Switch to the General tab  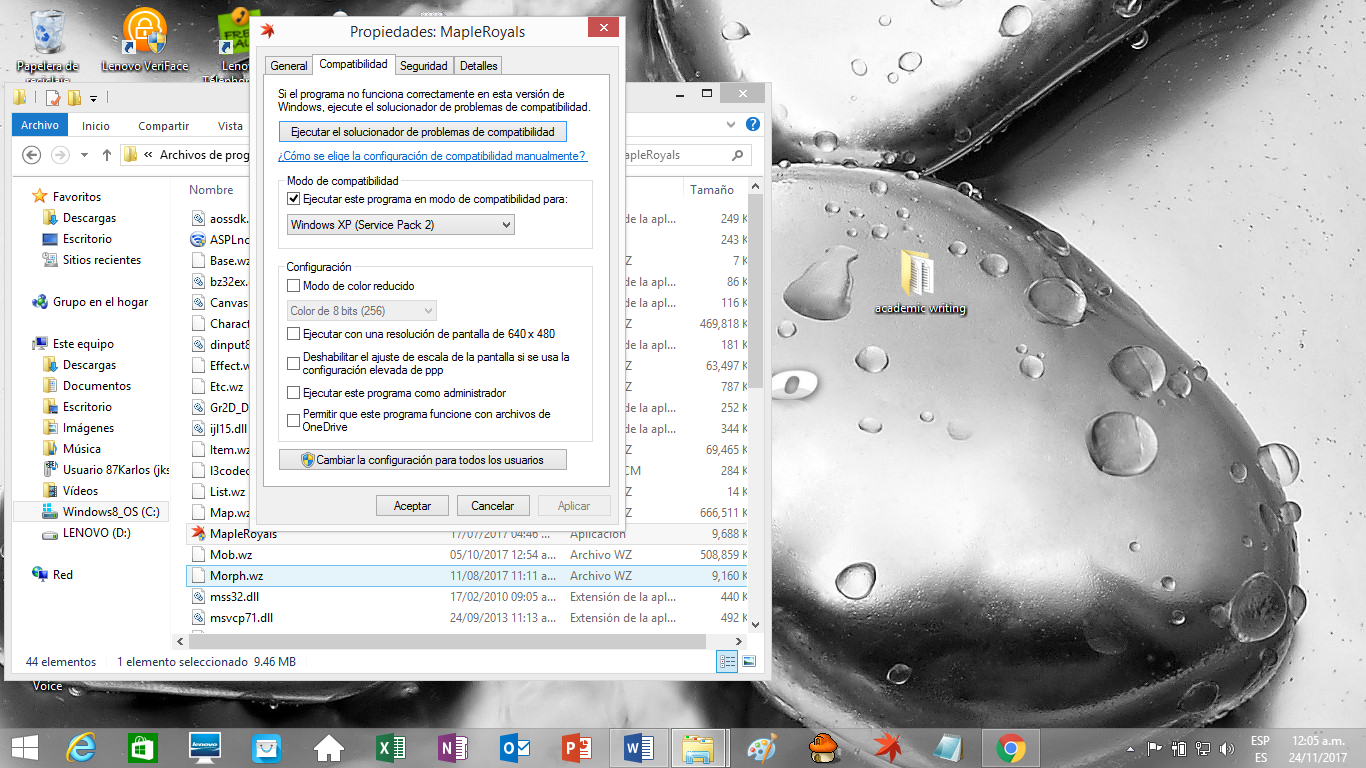click(289, 66)
